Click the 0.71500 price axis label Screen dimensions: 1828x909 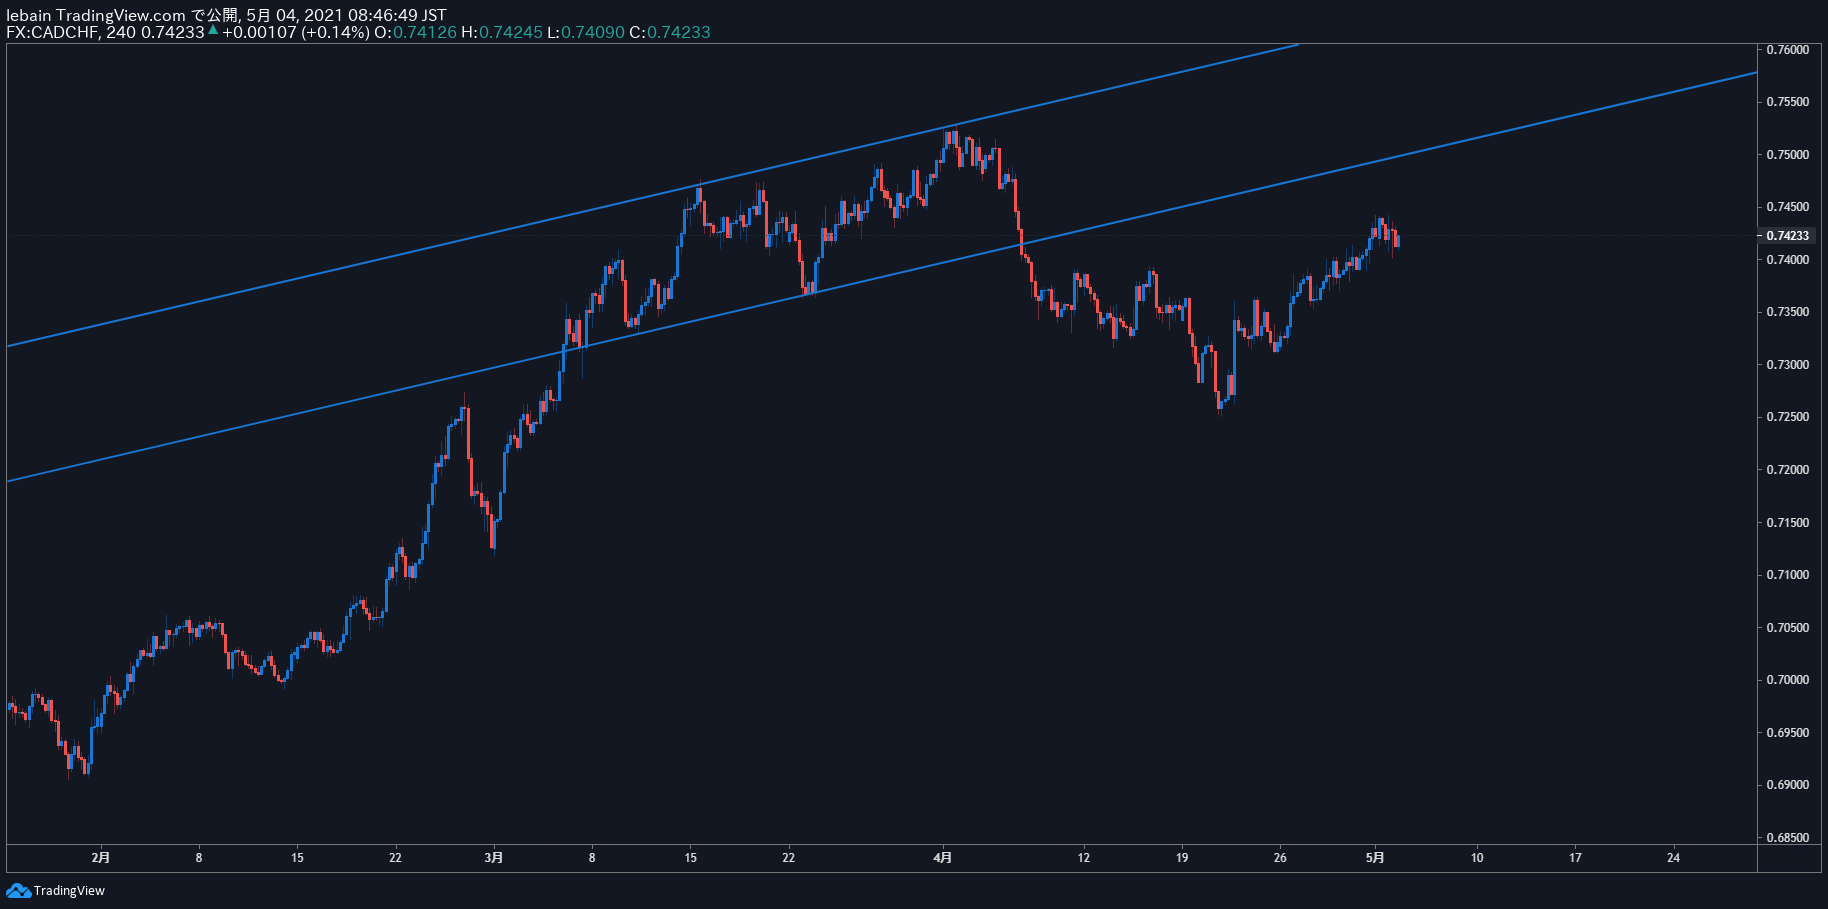pos(1787,523)
